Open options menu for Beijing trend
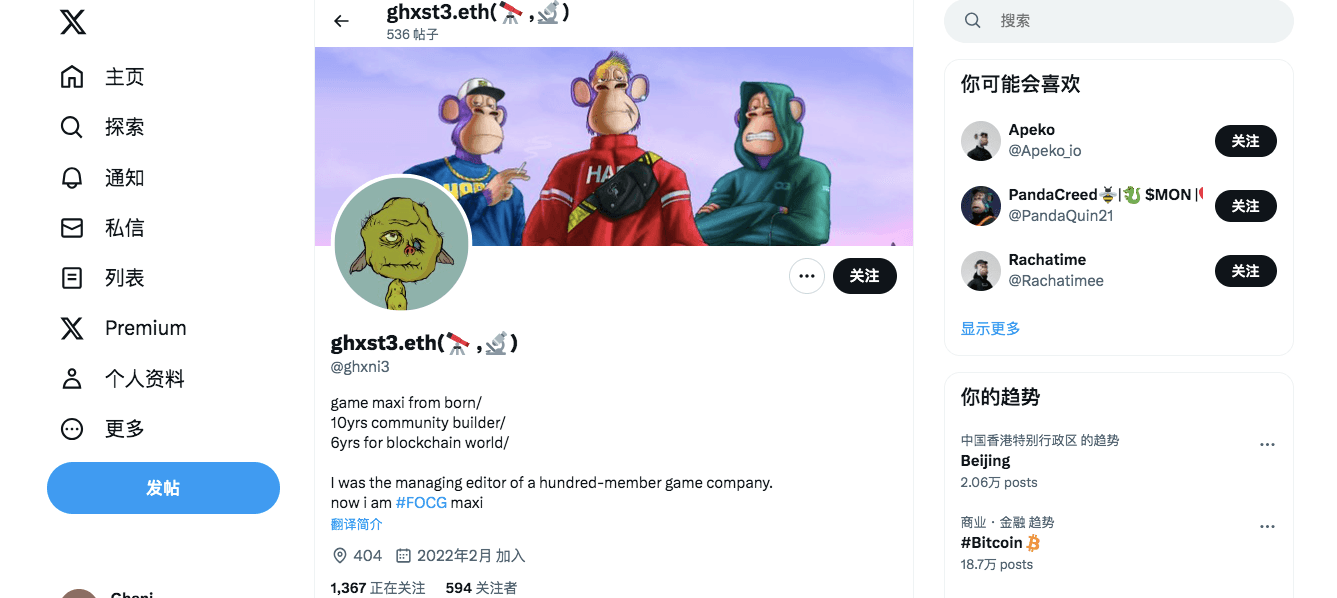 [x=1267, y=445]
